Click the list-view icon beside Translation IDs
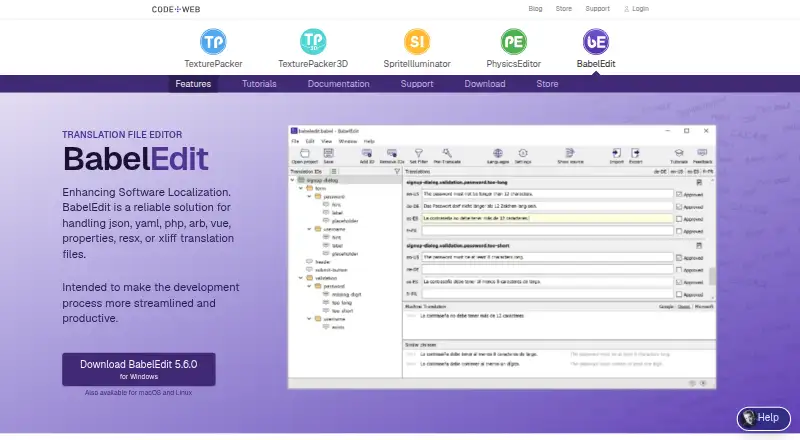 pyautogui.click(x=334, y=172)
